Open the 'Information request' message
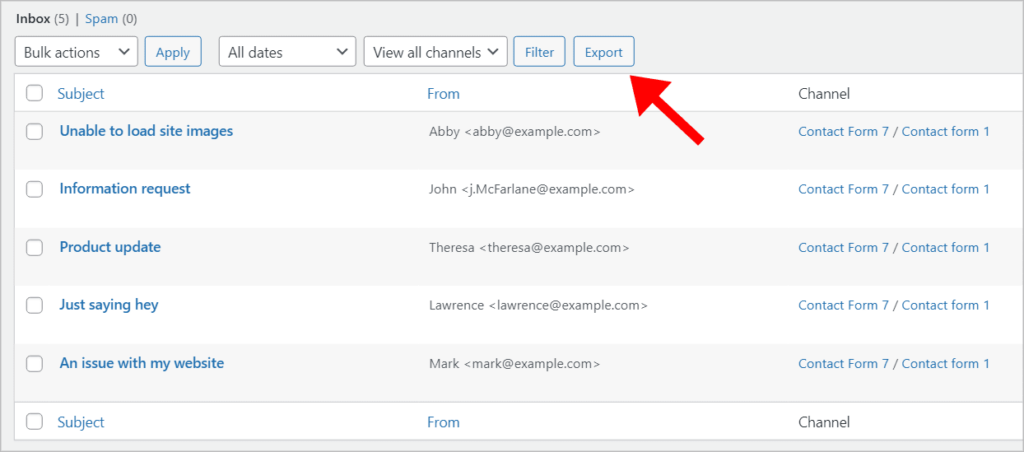The height and width of the screenshot is (452, 1024). point(125,189)
